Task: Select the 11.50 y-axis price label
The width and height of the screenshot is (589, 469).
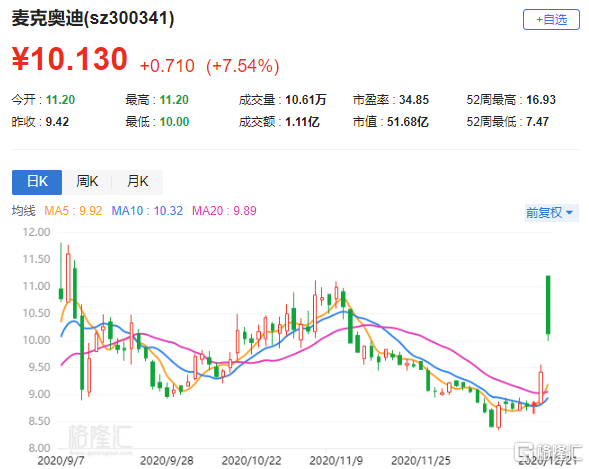Action: tap(36, 259)
